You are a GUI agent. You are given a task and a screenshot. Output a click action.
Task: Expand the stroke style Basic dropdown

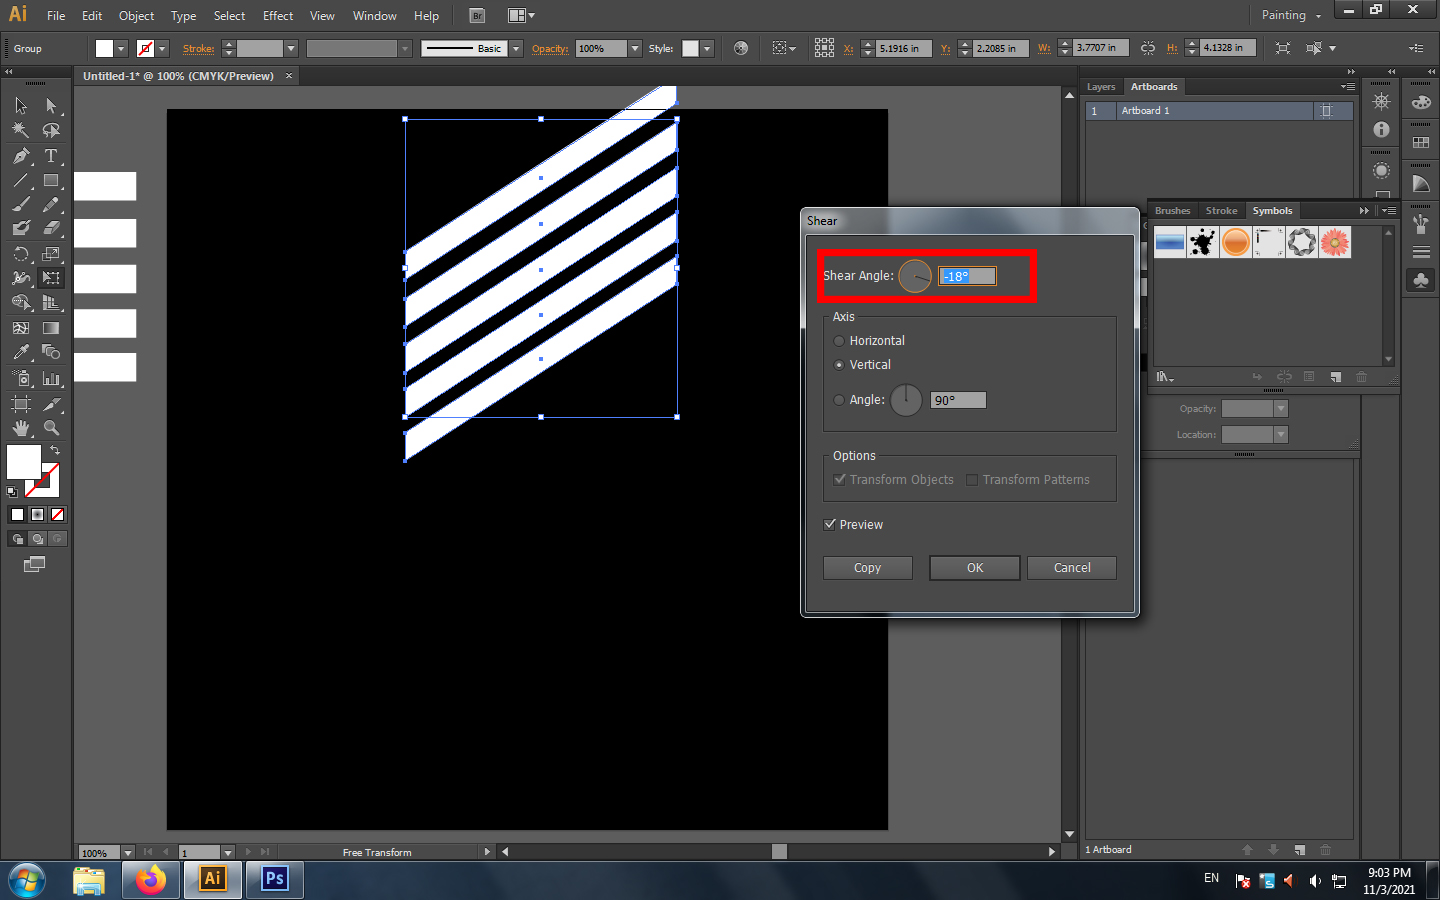(x=516, y=48)
